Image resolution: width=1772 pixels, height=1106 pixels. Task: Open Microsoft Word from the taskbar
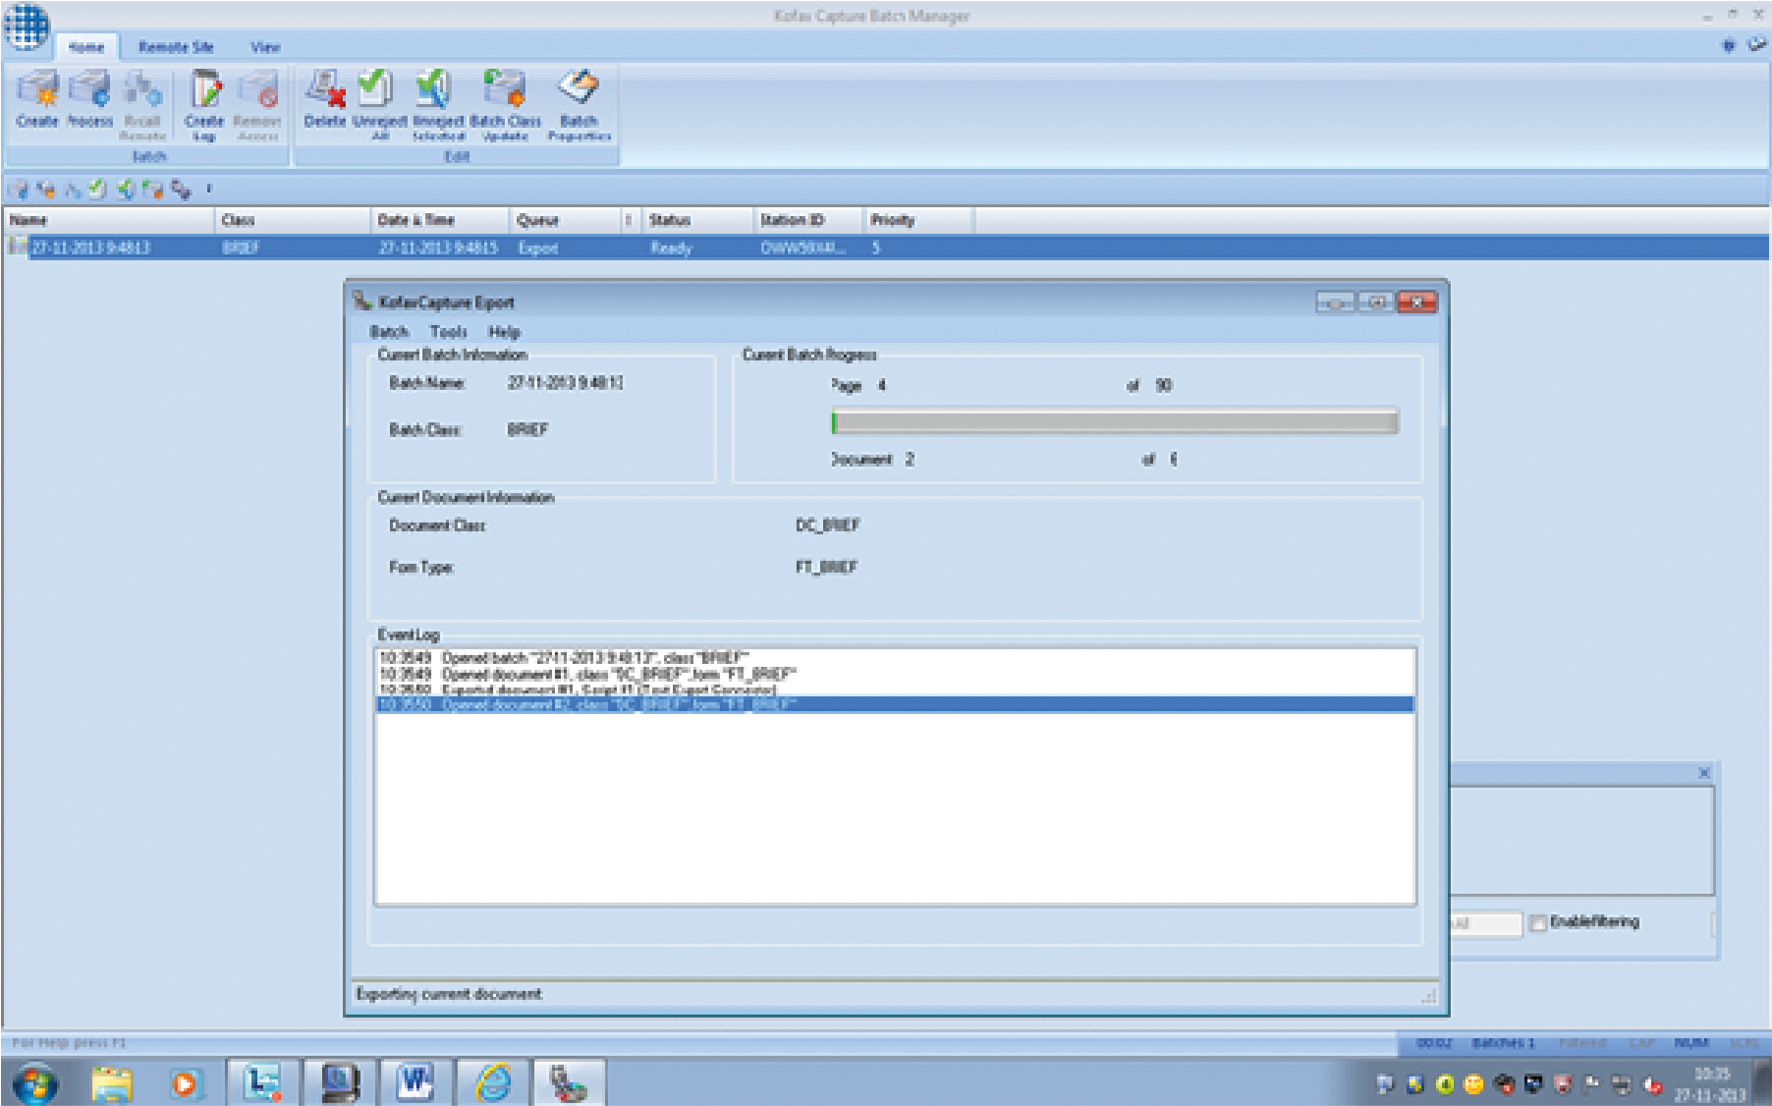point(415,1082)
